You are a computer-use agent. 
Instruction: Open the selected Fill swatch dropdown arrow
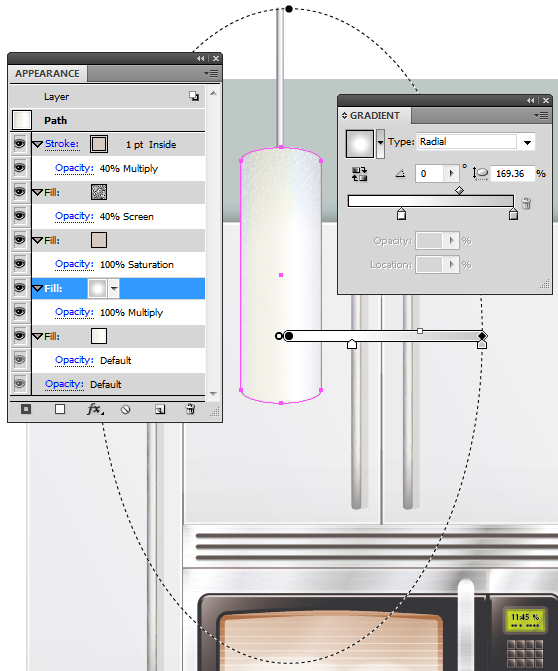[114, 288]
